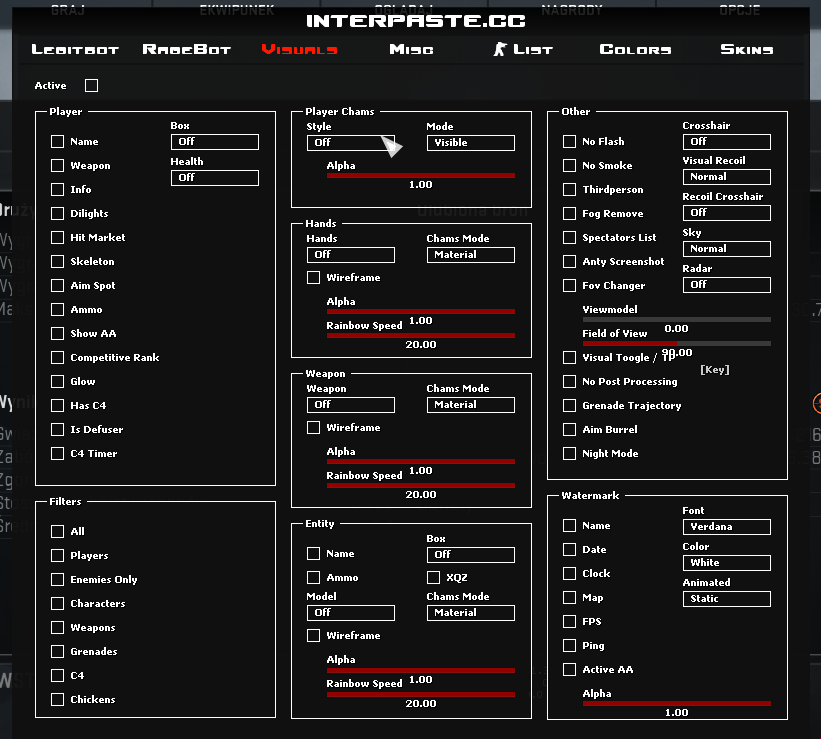The width and height of the screenshot is (821, 739).
Task: Enable the Skeleton checkbox in Player
Action: [x=58, y=262]
